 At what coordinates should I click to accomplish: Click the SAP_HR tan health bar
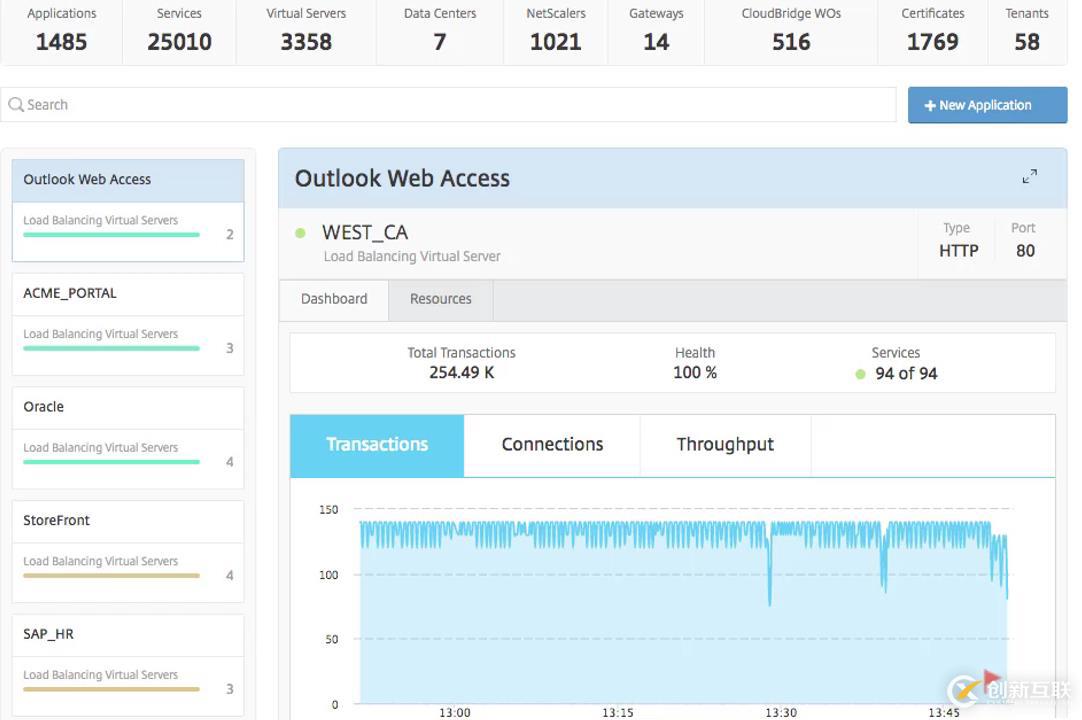click(x=112, y=689)
